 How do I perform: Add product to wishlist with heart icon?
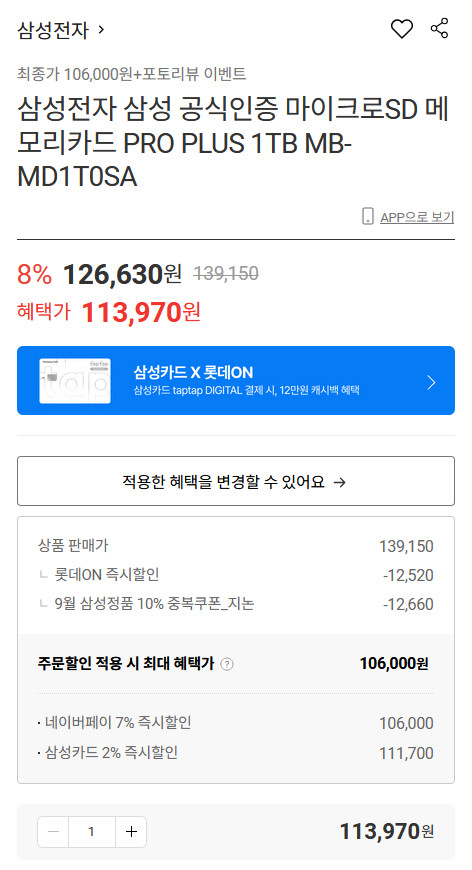tap(402, 29)
